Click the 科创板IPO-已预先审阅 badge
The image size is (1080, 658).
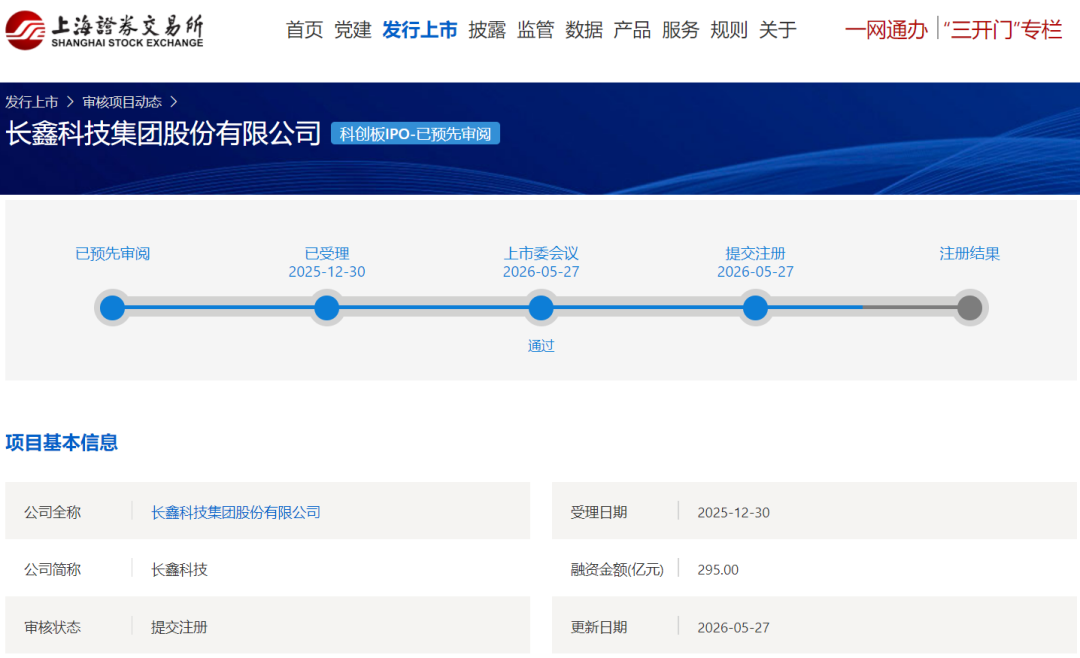415,134
